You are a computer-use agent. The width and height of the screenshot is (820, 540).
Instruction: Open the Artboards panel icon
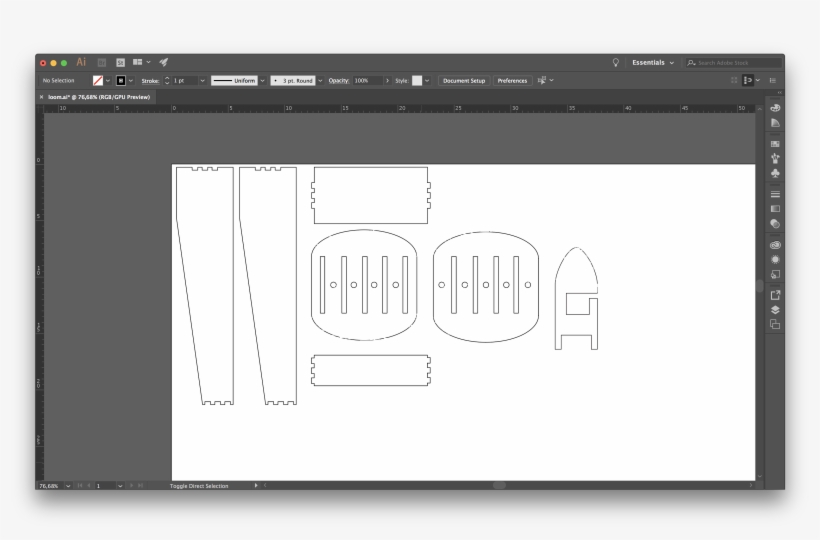(775, 325)
